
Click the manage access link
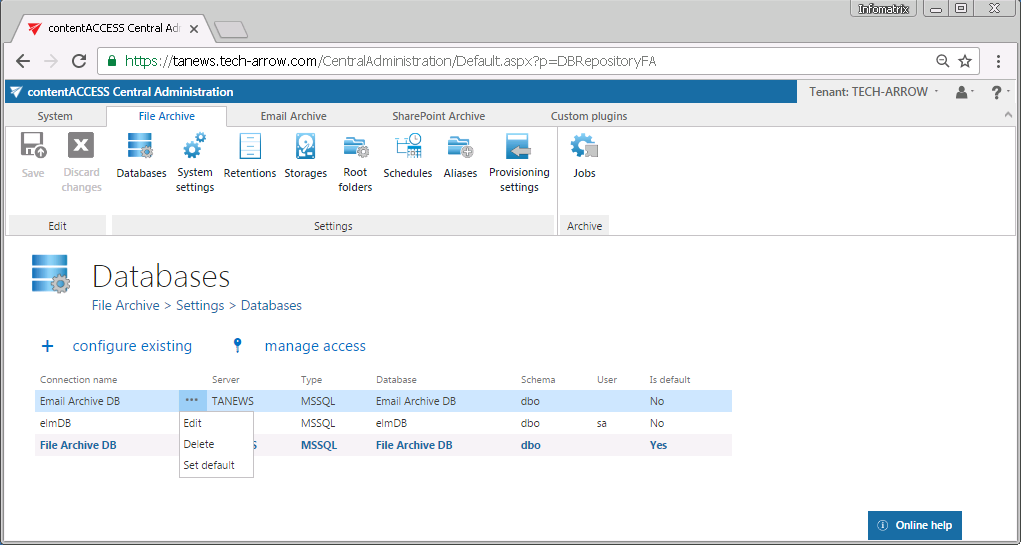coord(315,346)
